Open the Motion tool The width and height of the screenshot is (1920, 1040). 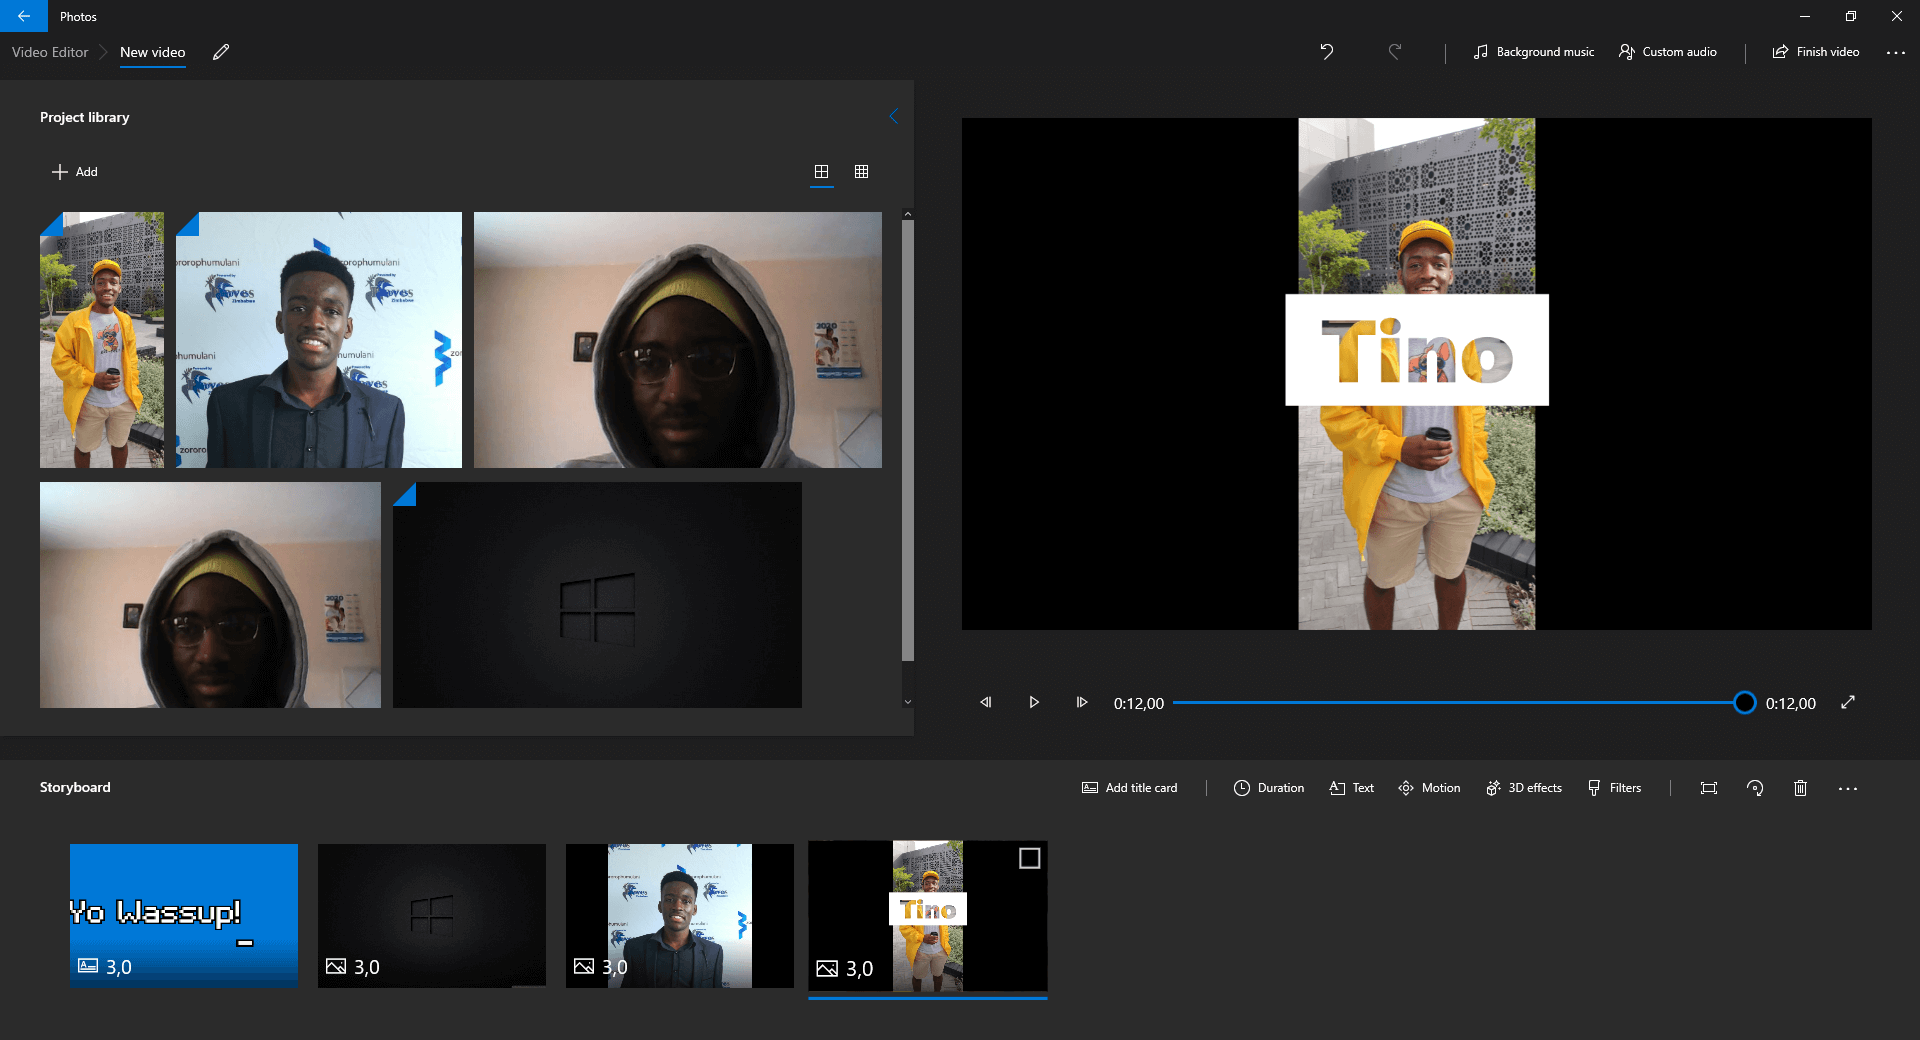(x=1429, y=788)
